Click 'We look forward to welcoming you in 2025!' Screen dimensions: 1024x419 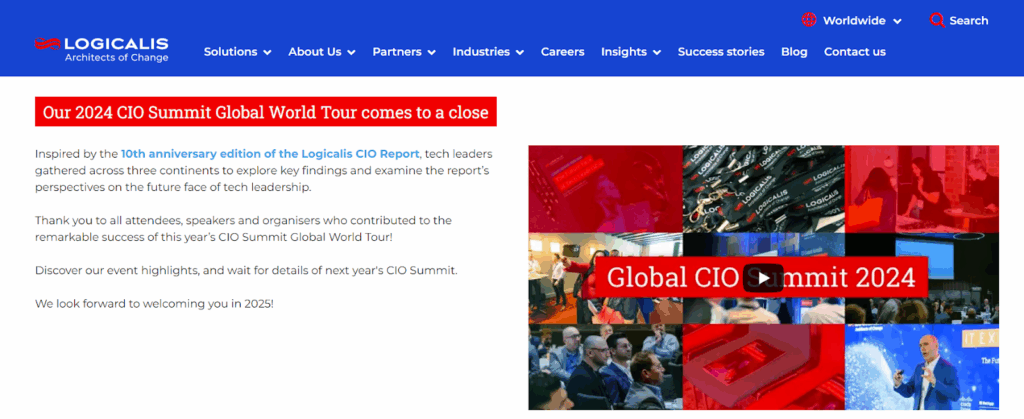(154, 303)
